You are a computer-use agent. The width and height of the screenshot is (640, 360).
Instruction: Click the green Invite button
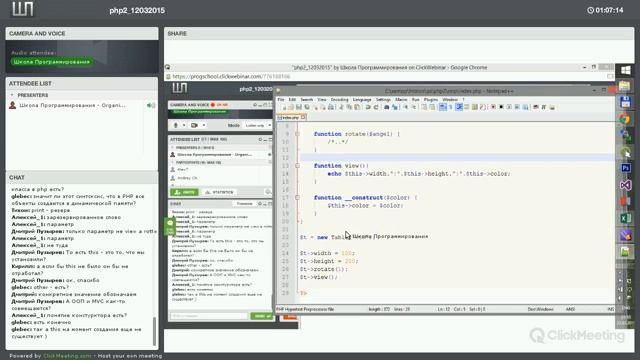(184, 192)
